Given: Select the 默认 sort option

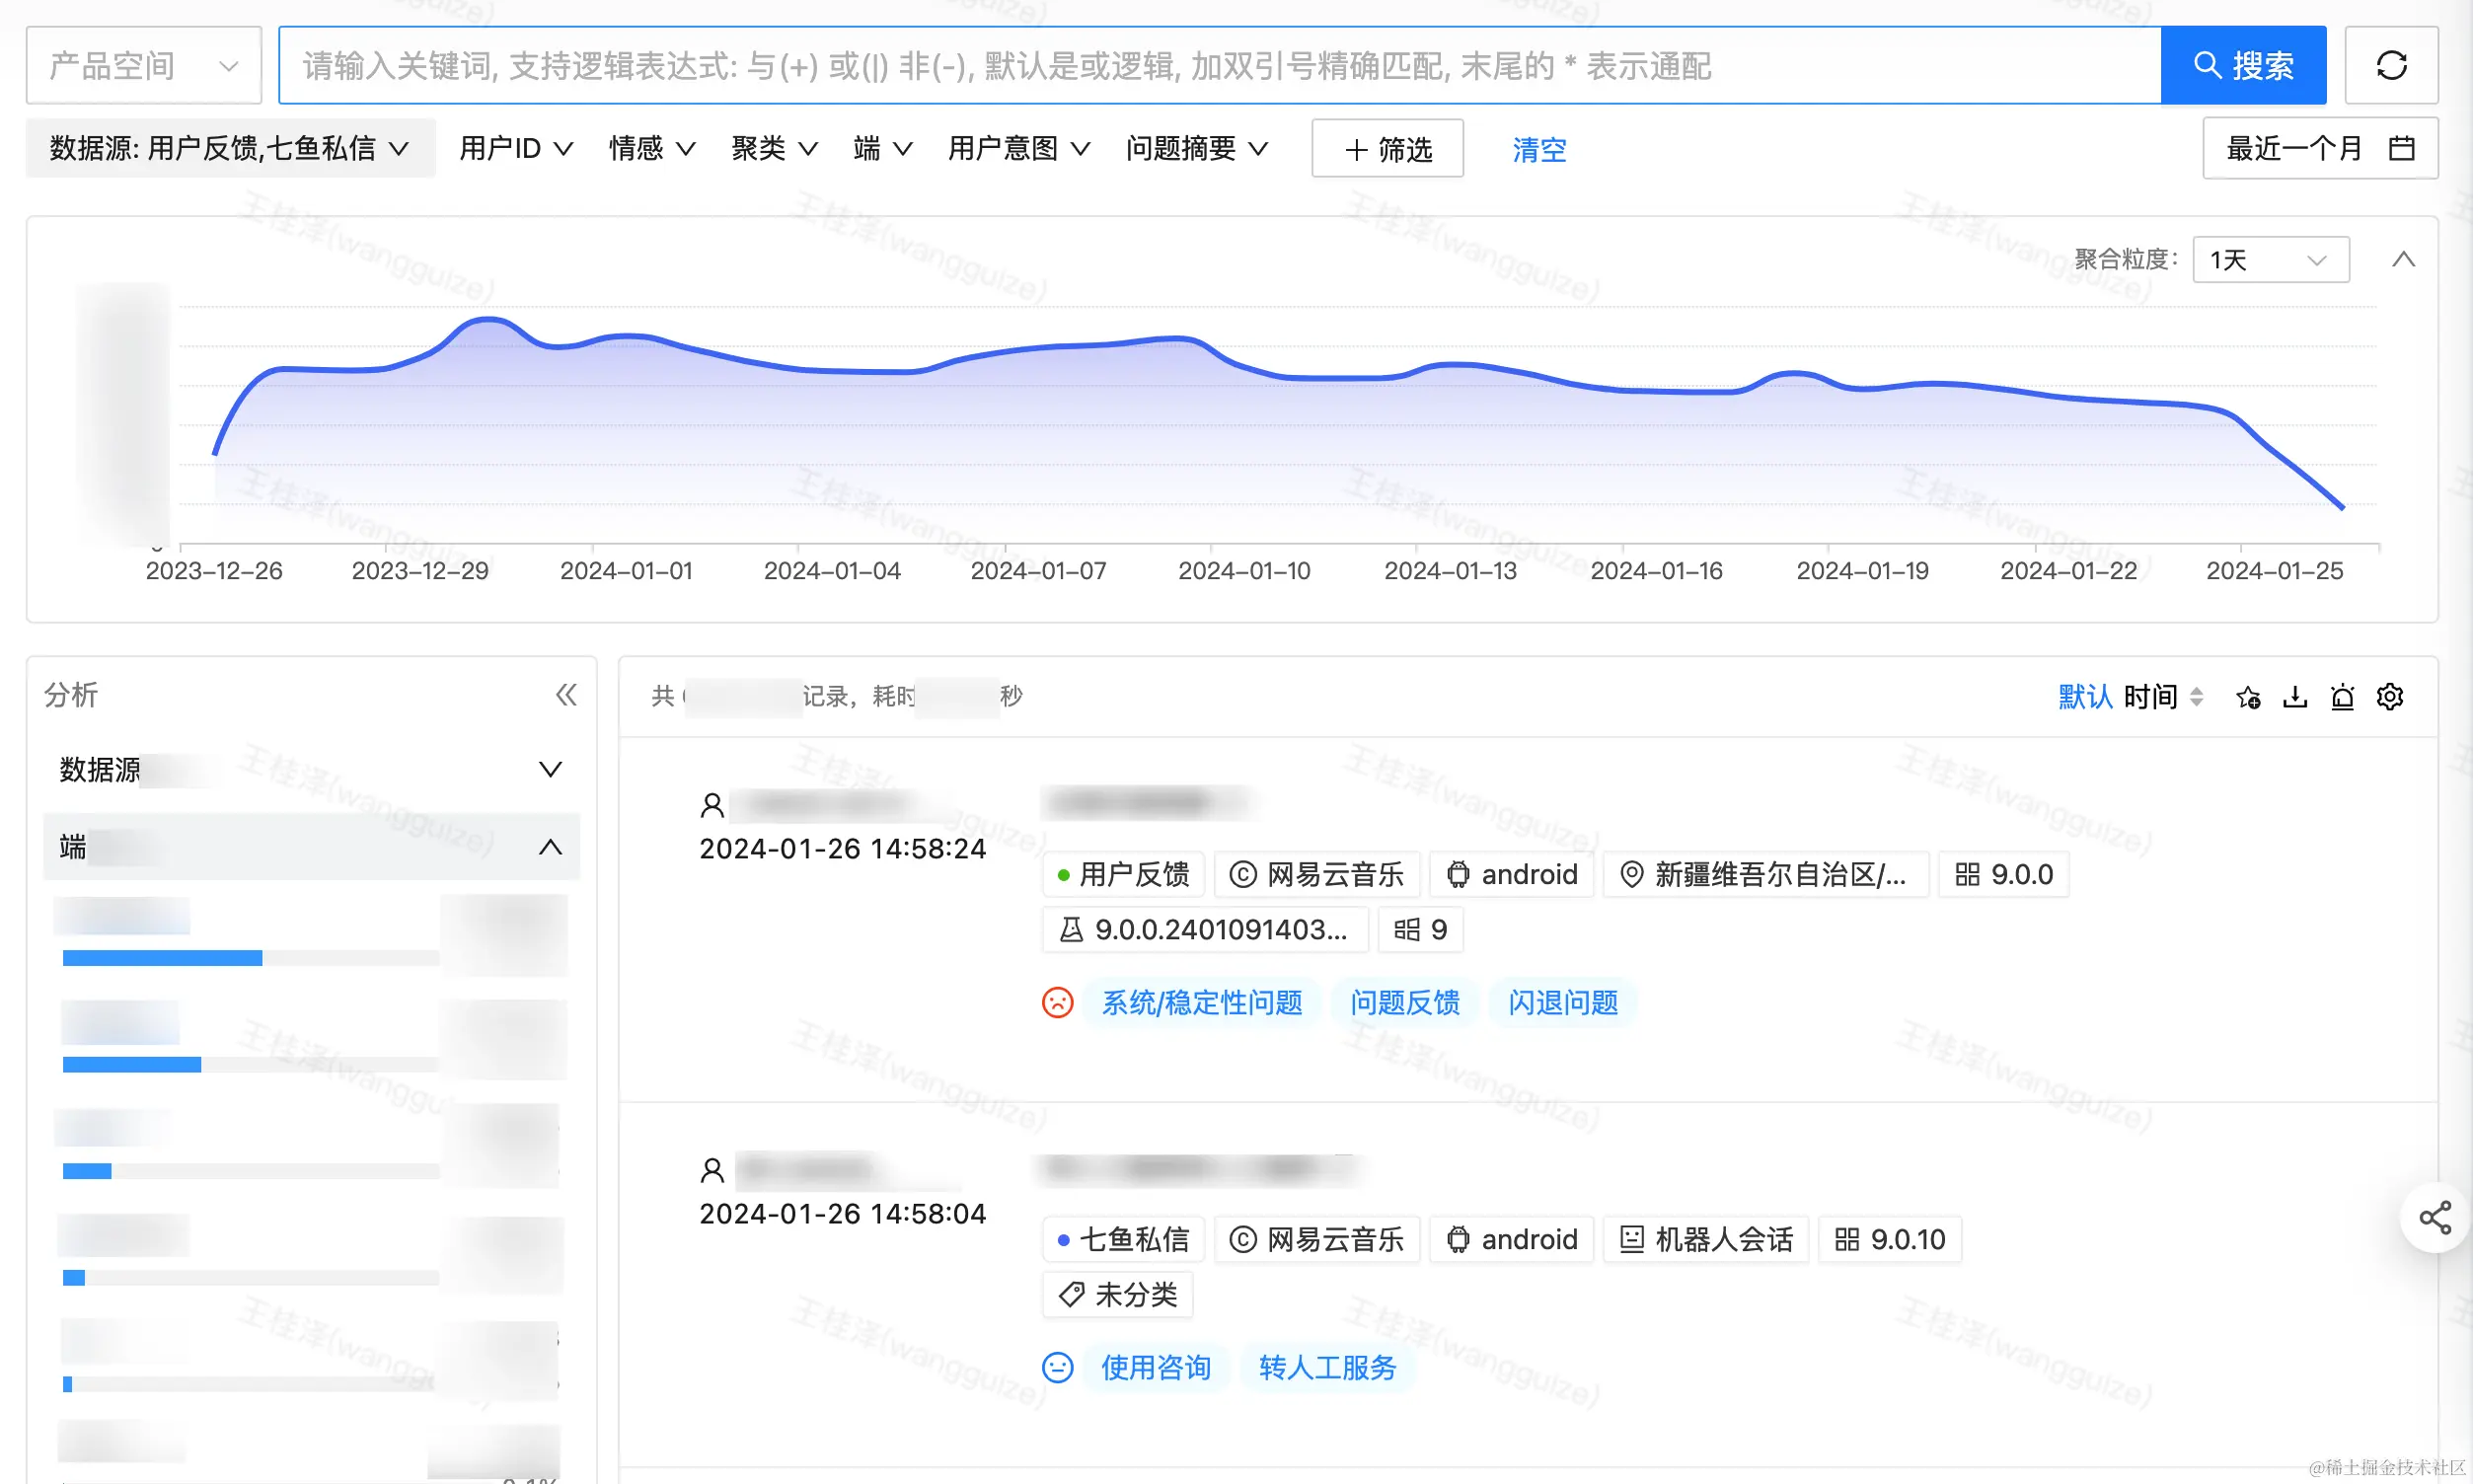Looking at the screenshot, I should pyautogui.click(x=2084, y=697).
